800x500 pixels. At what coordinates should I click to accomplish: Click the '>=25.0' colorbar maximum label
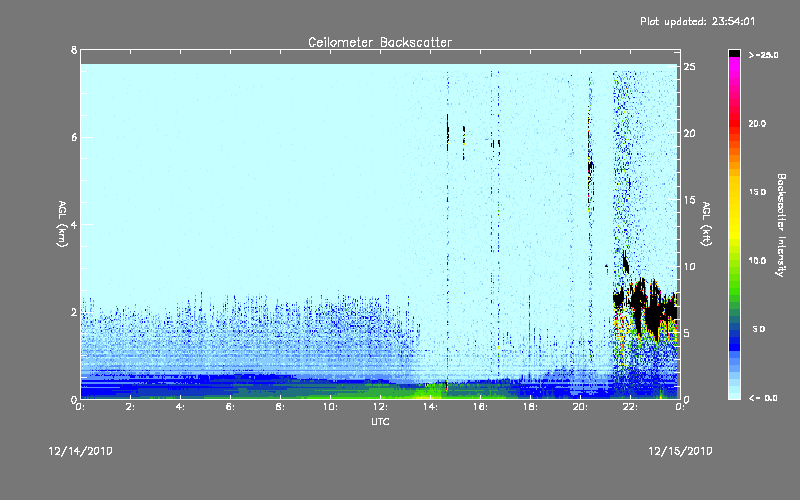763,55
